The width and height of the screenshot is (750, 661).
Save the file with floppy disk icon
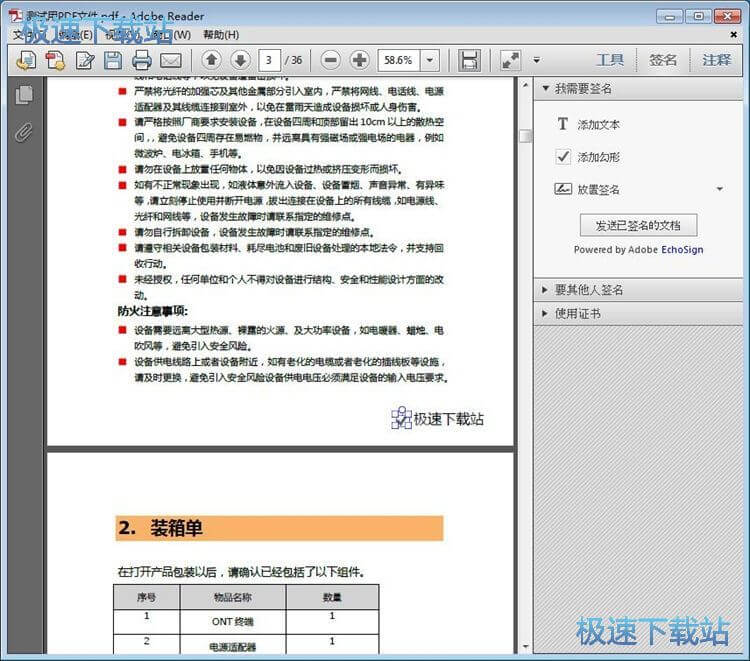pos(113,60)
